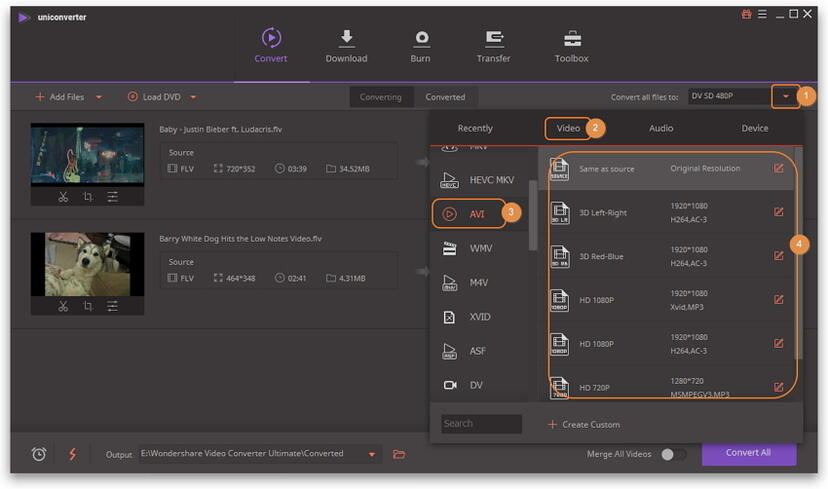Trim the Barry White Dog video

pyautogui.click(x=63, y=306)
